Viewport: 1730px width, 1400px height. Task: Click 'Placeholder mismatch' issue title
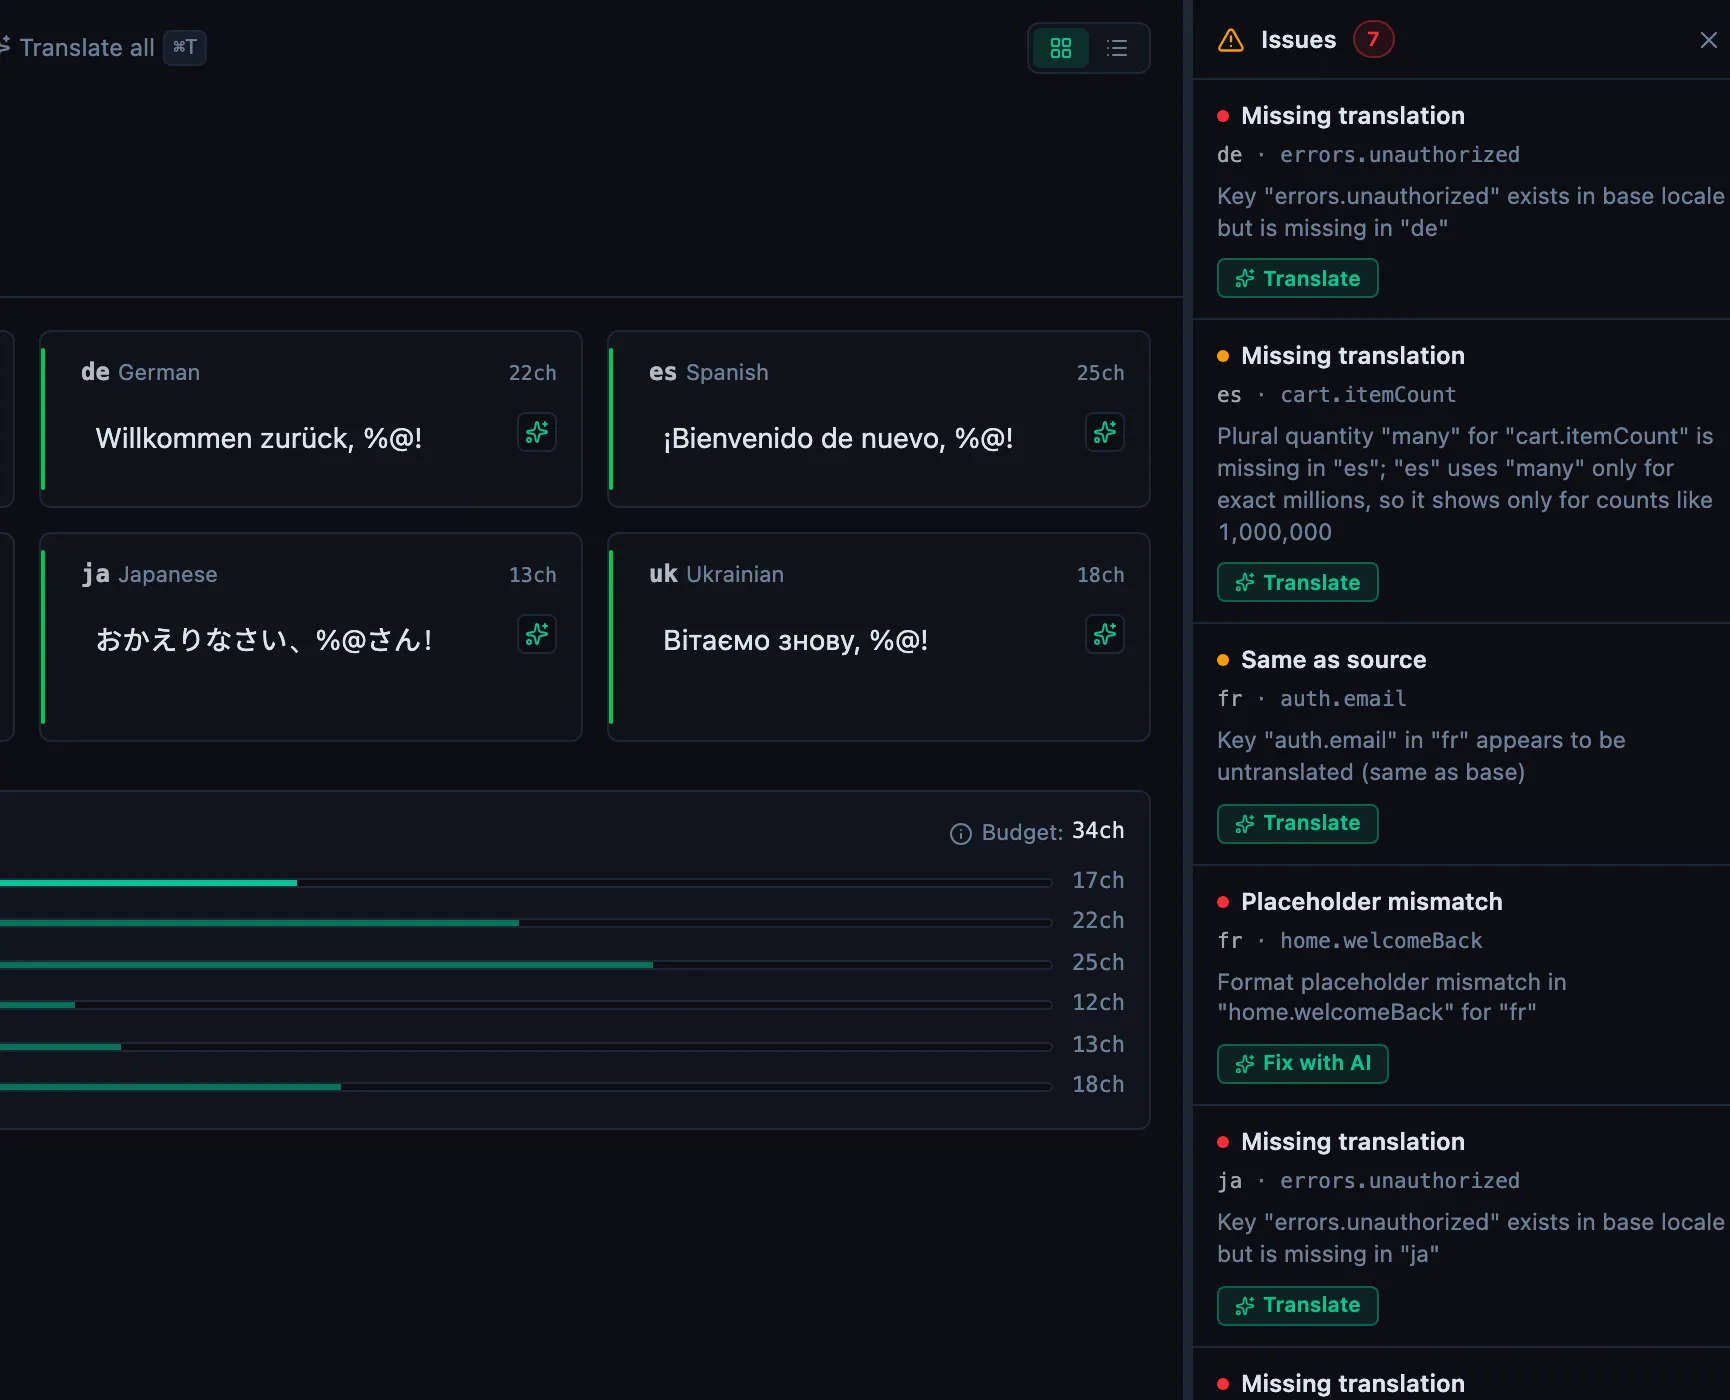(x=1371, y=902)
